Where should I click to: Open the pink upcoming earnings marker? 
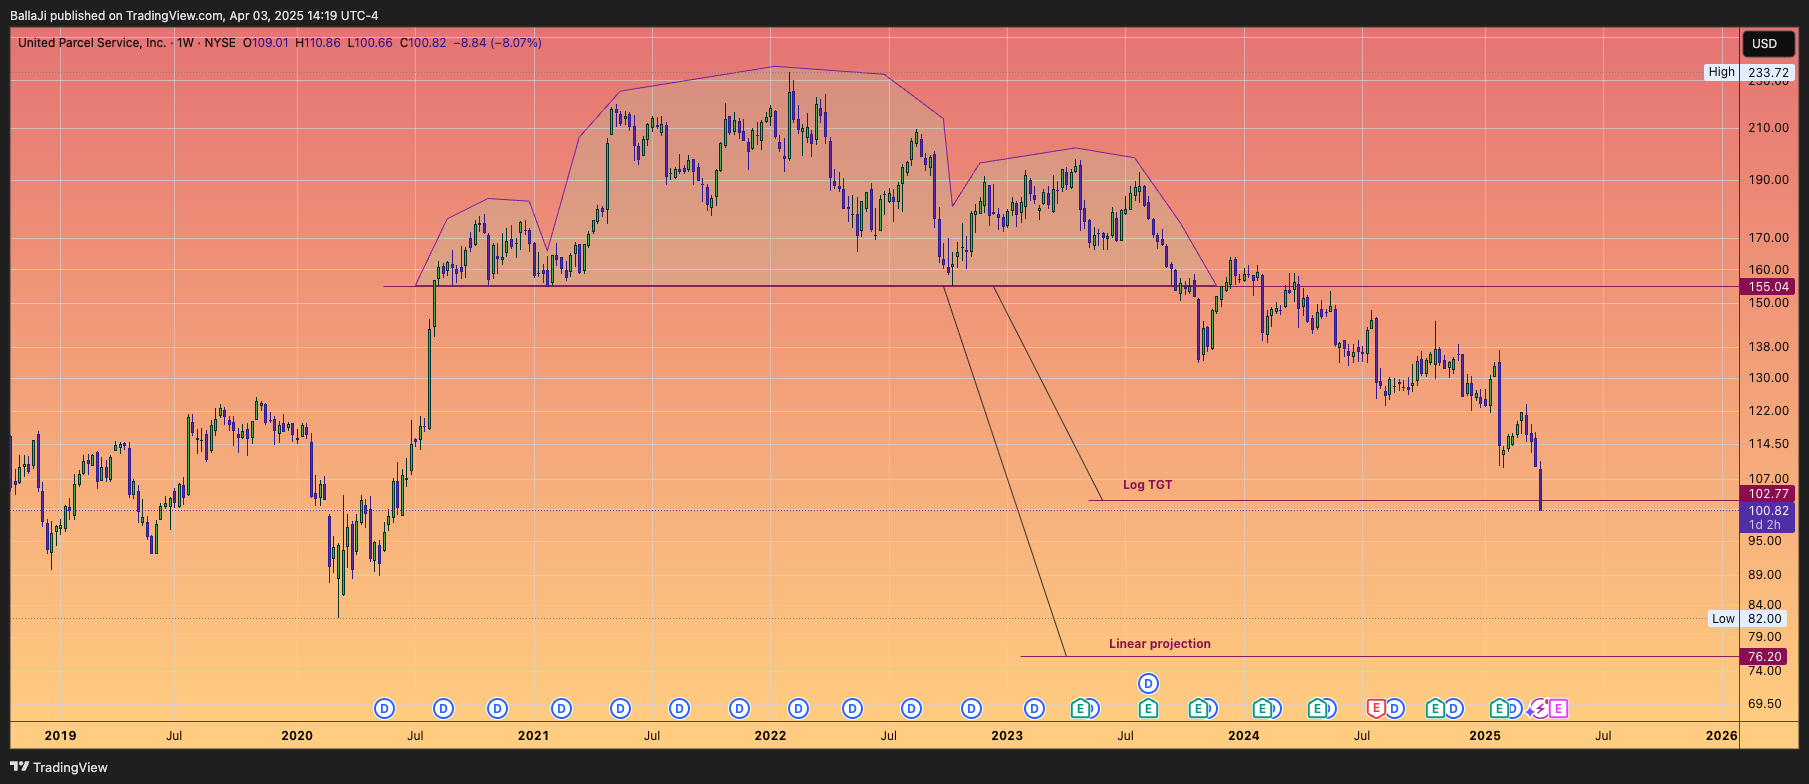tap(1558, 709)
